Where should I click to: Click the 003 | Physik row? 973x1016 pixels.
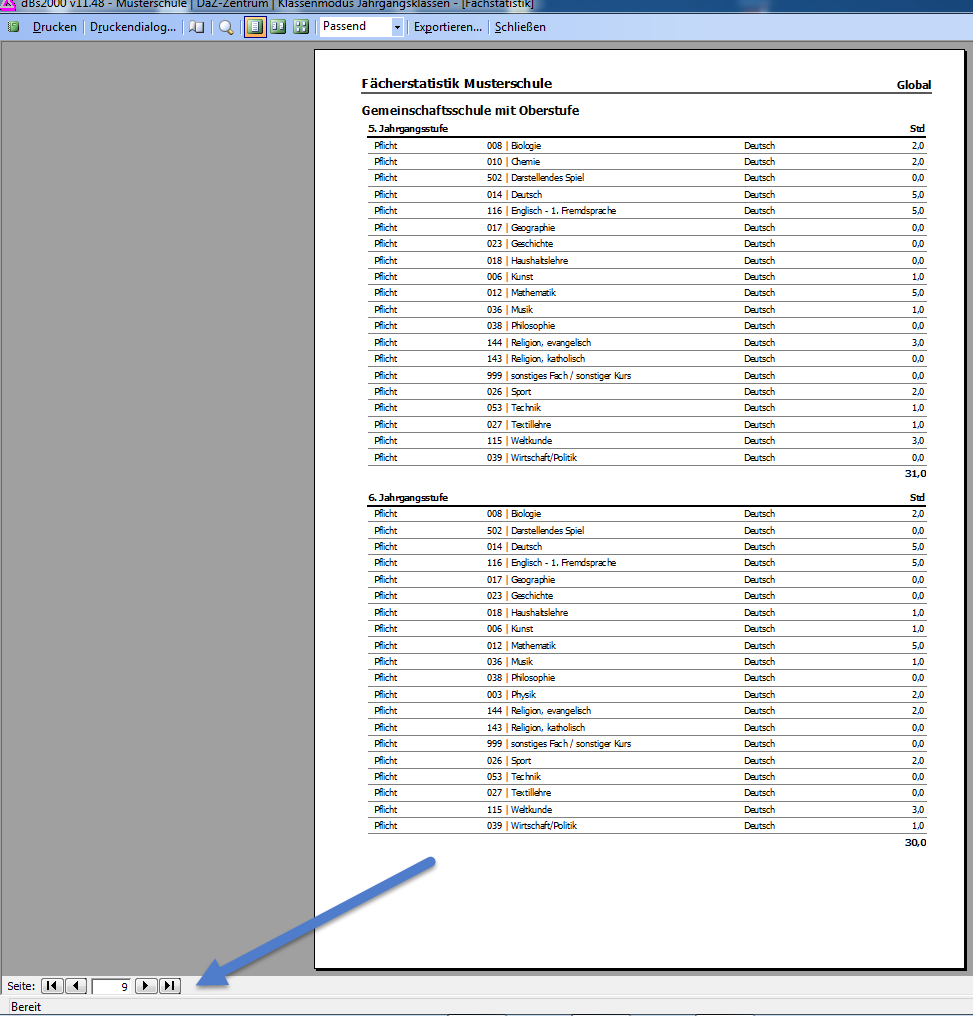(x=647, y=695)
